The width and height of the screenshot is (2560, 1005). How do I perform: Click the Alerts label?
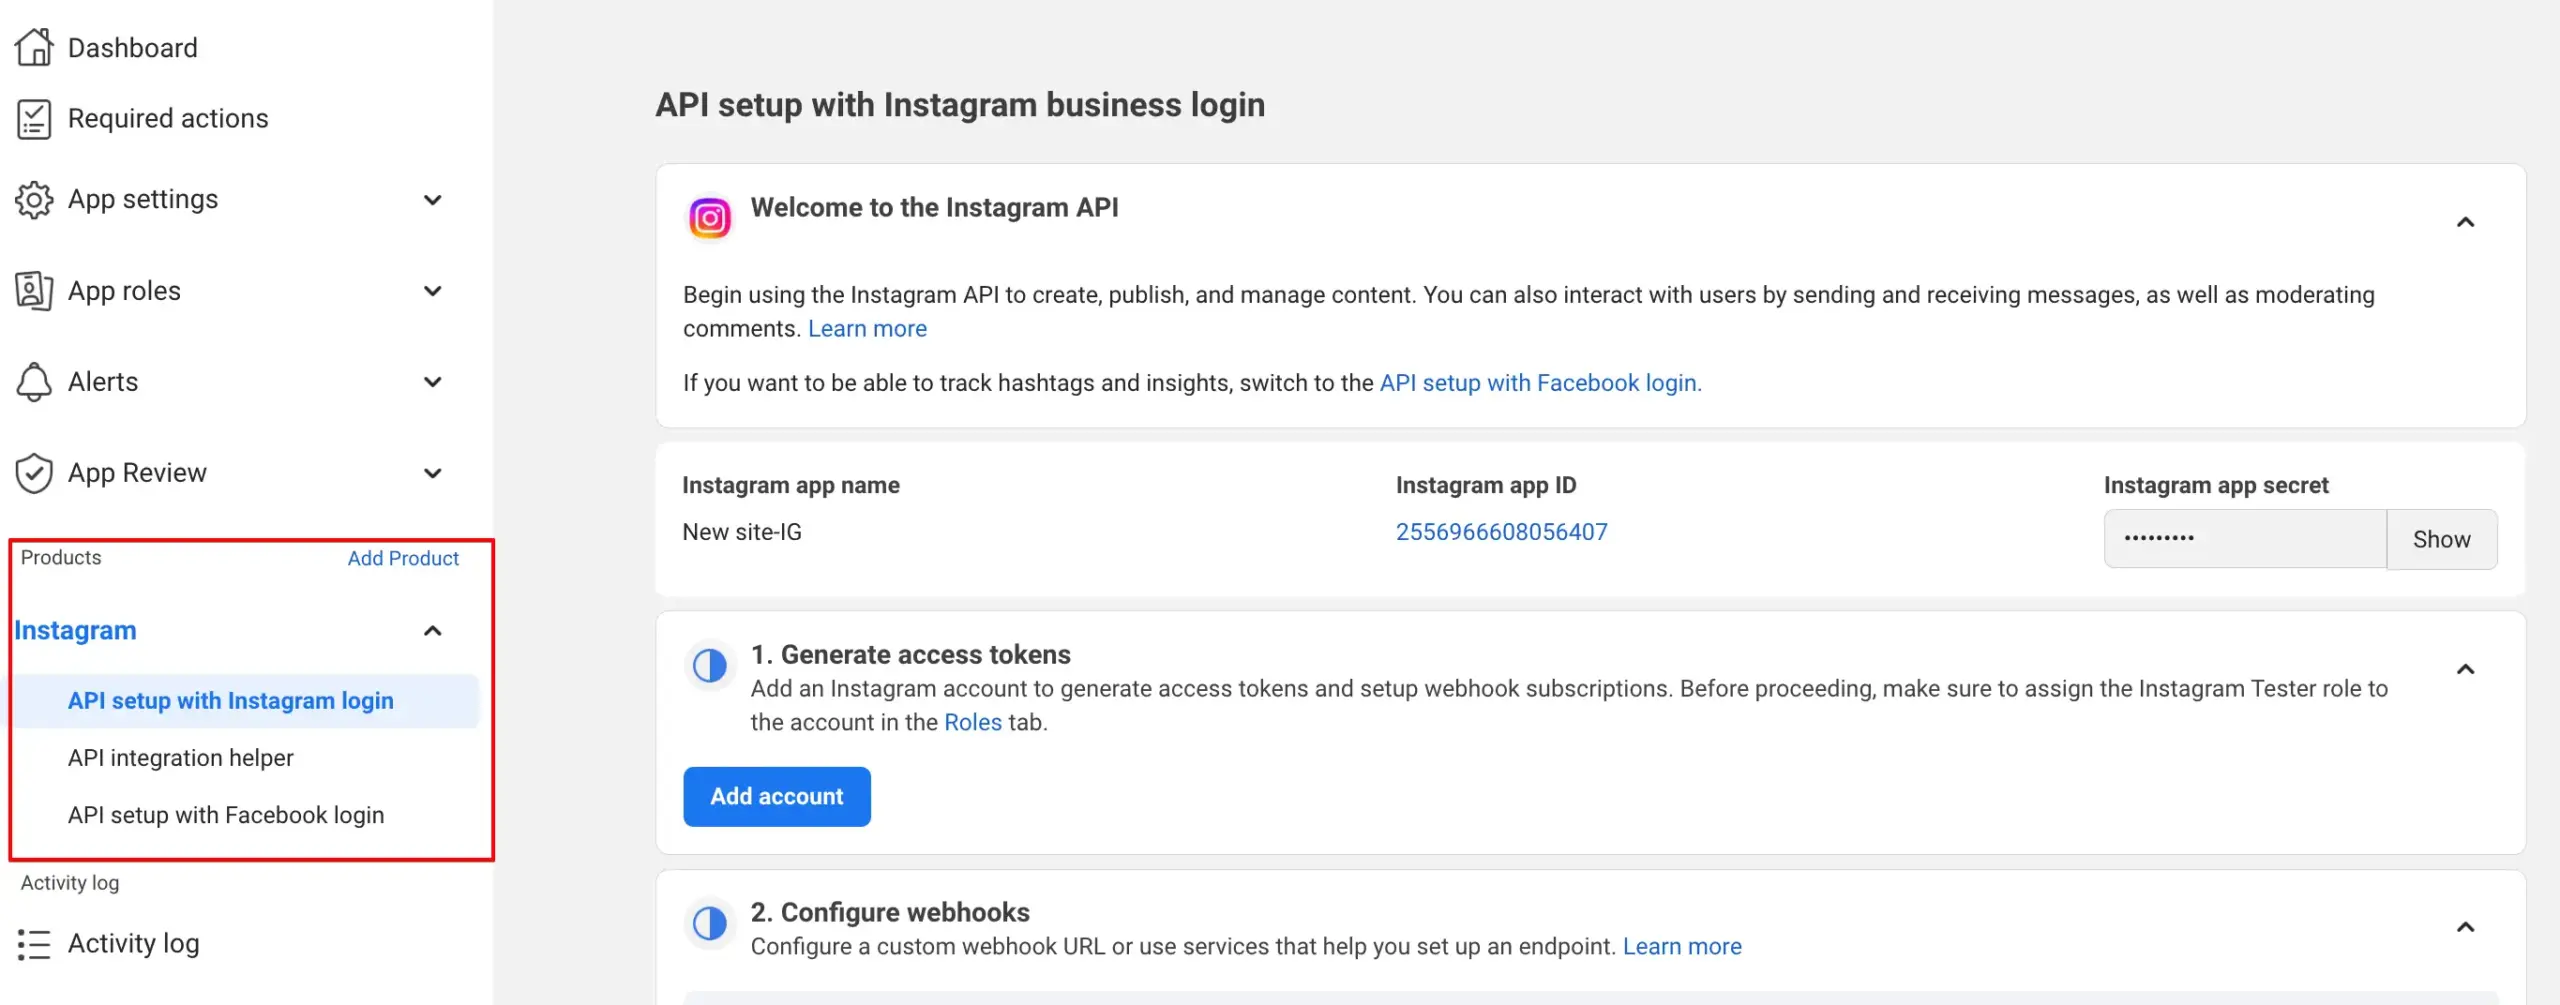[103, 382]
